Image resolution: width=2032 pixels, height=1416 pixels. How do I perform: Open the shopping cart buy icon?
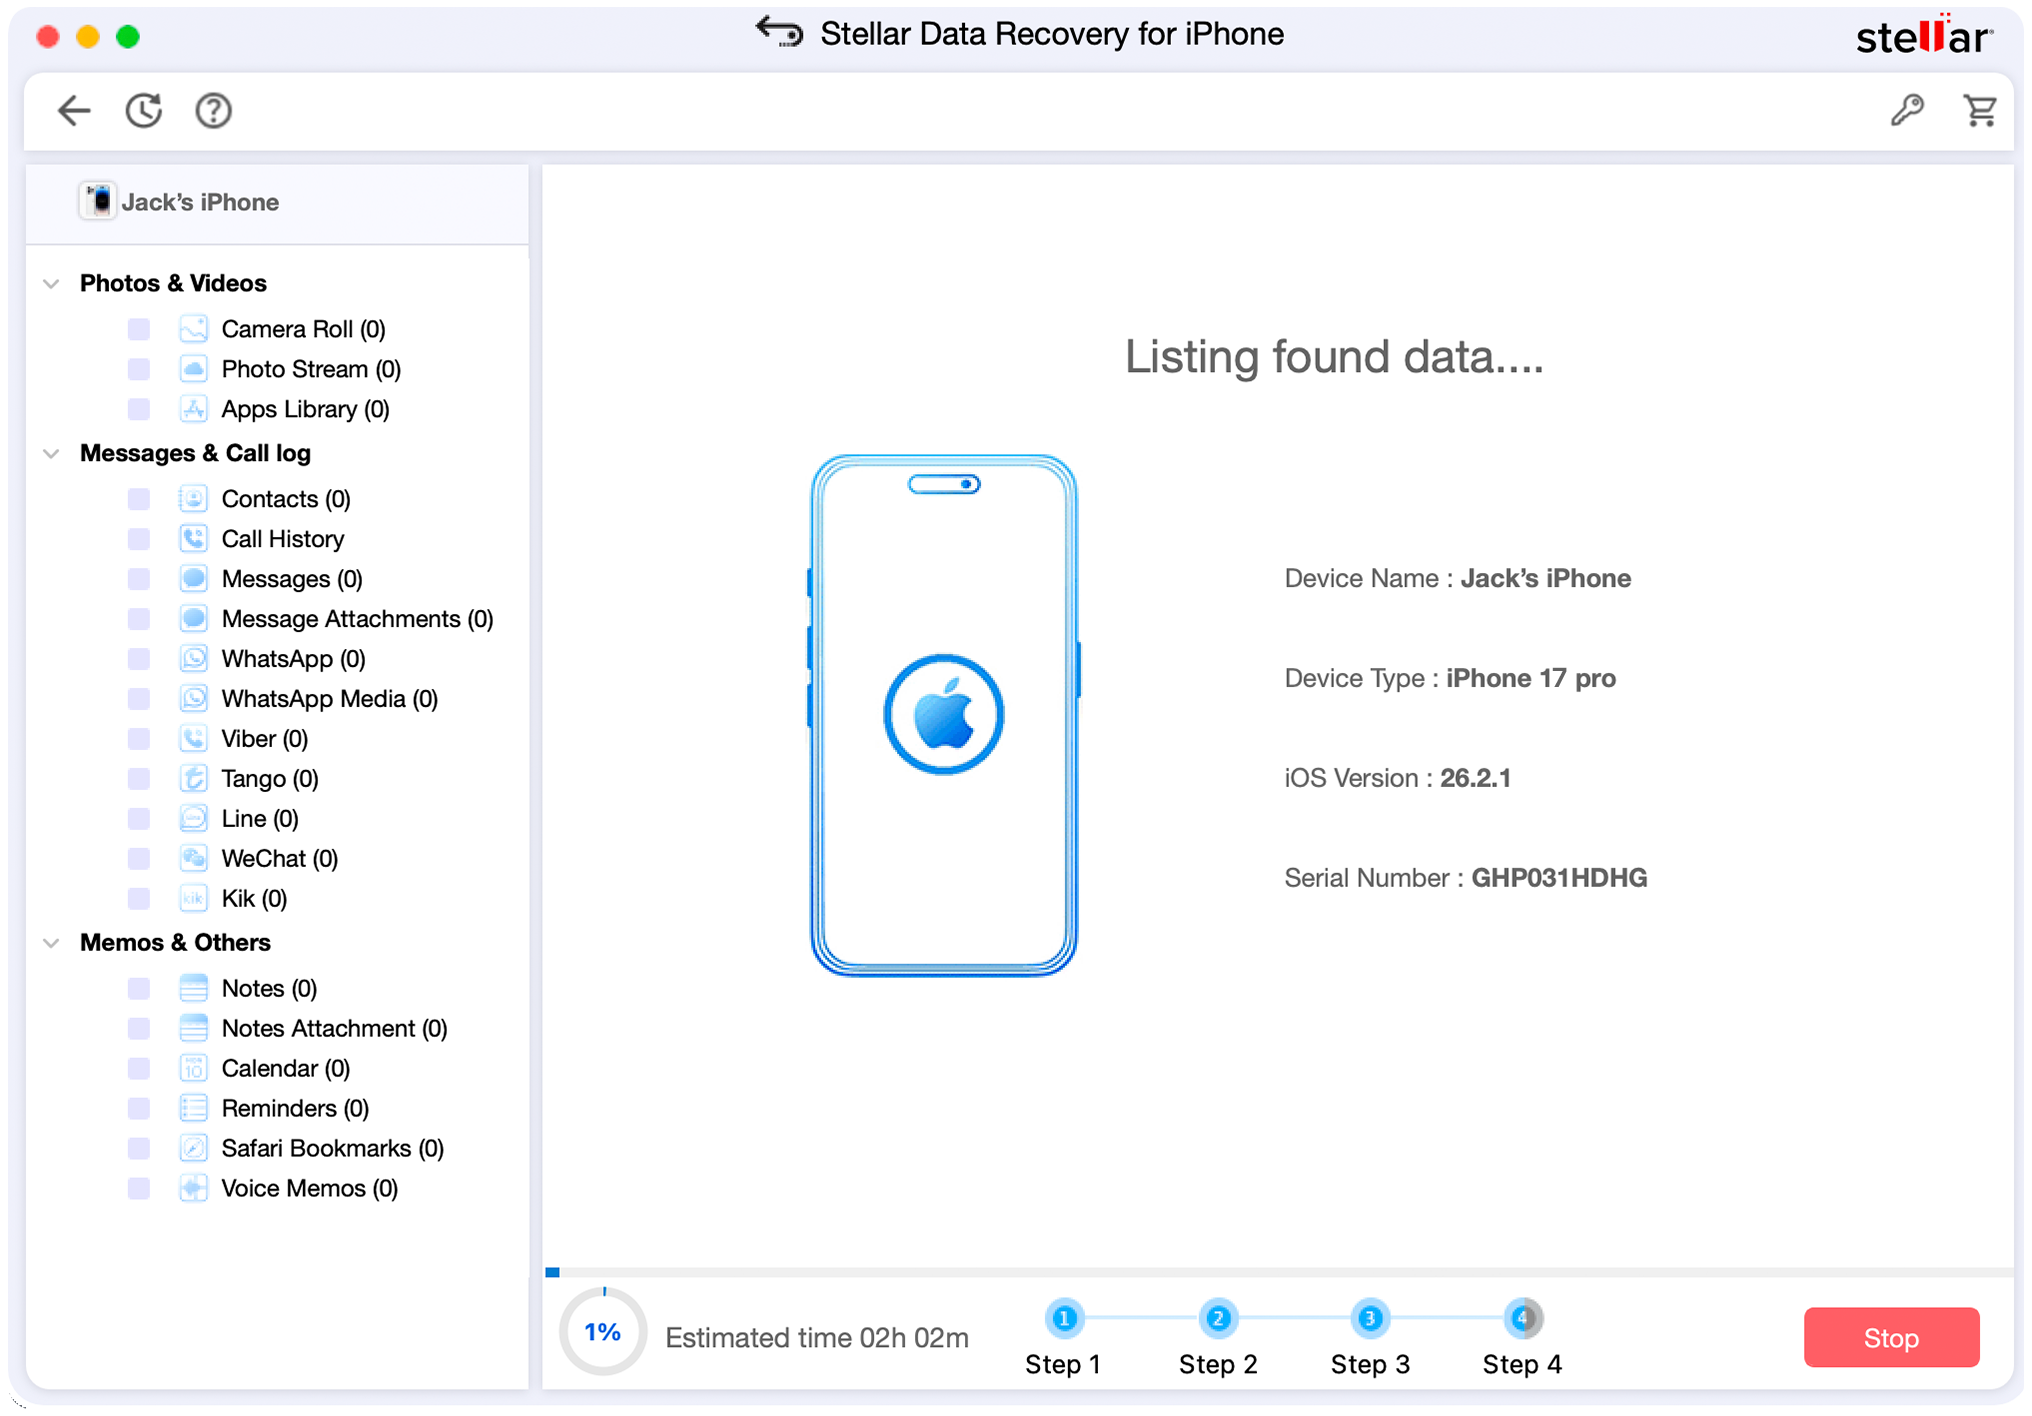(1980, 110)
